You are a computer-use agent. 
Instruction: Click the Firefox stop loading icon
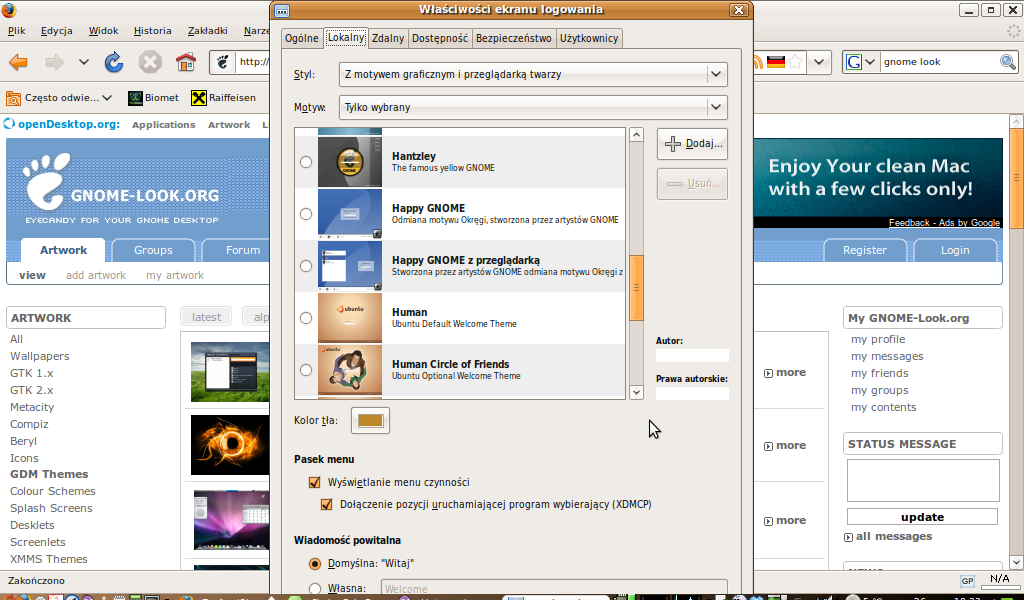point(150,62)
